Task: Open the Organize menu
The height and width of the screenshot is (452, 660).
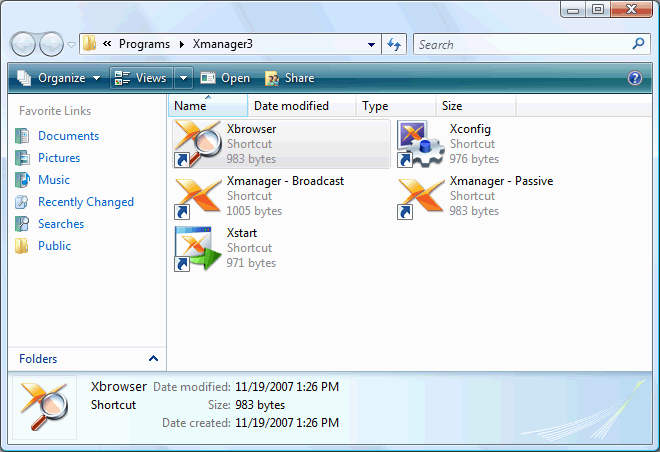Action: pyautogui.click(x=59, y=78)
